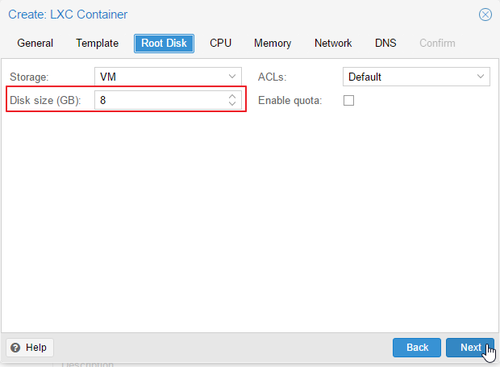Enable the quota checkbox
This screenshot has width=500, height=367.
349,100
